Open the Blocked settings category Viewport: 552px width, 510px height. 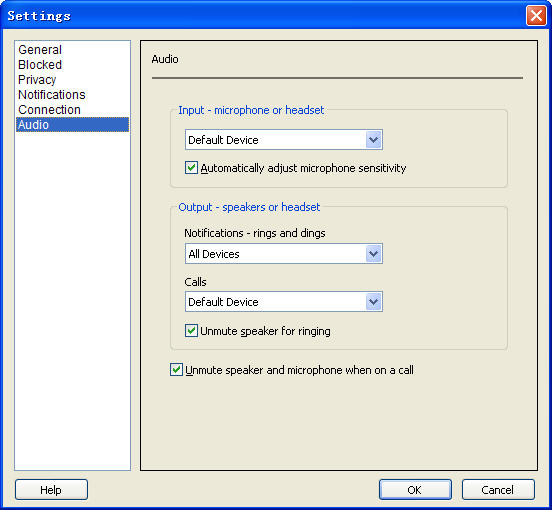(x=40, y=65)
